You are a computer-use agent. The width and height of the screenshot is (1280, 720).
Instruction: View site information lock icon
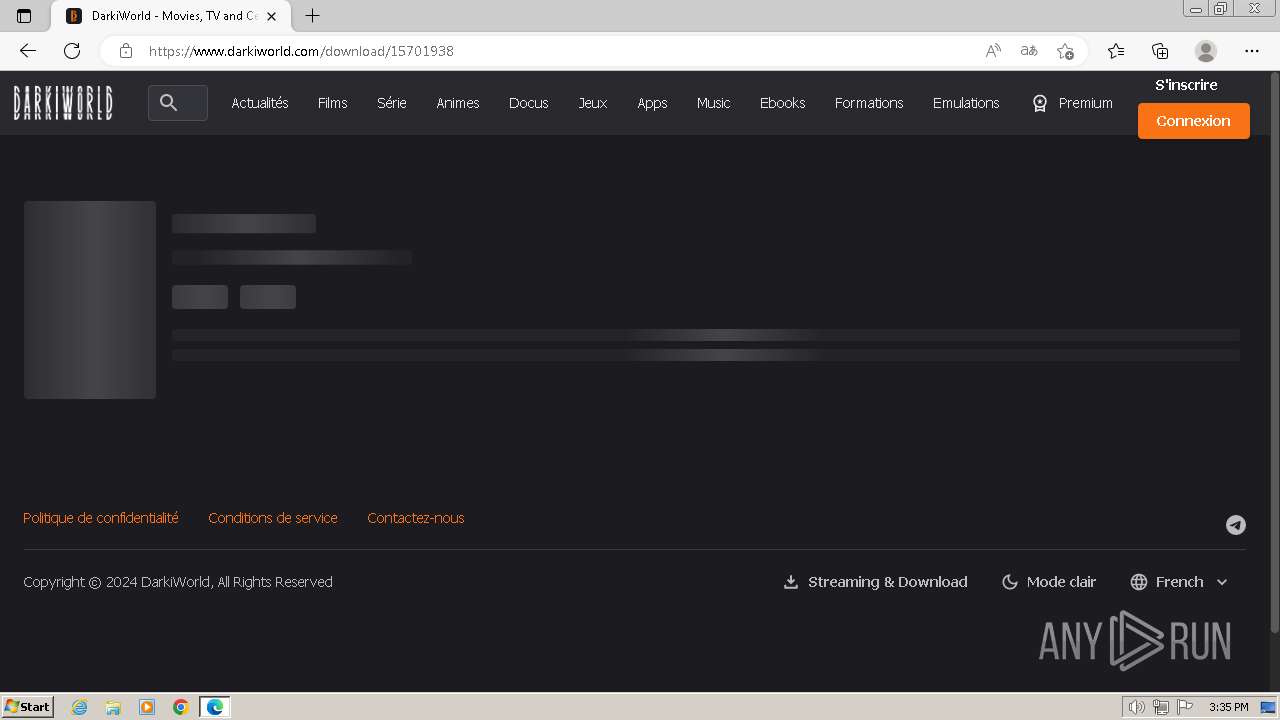[126, 51]
